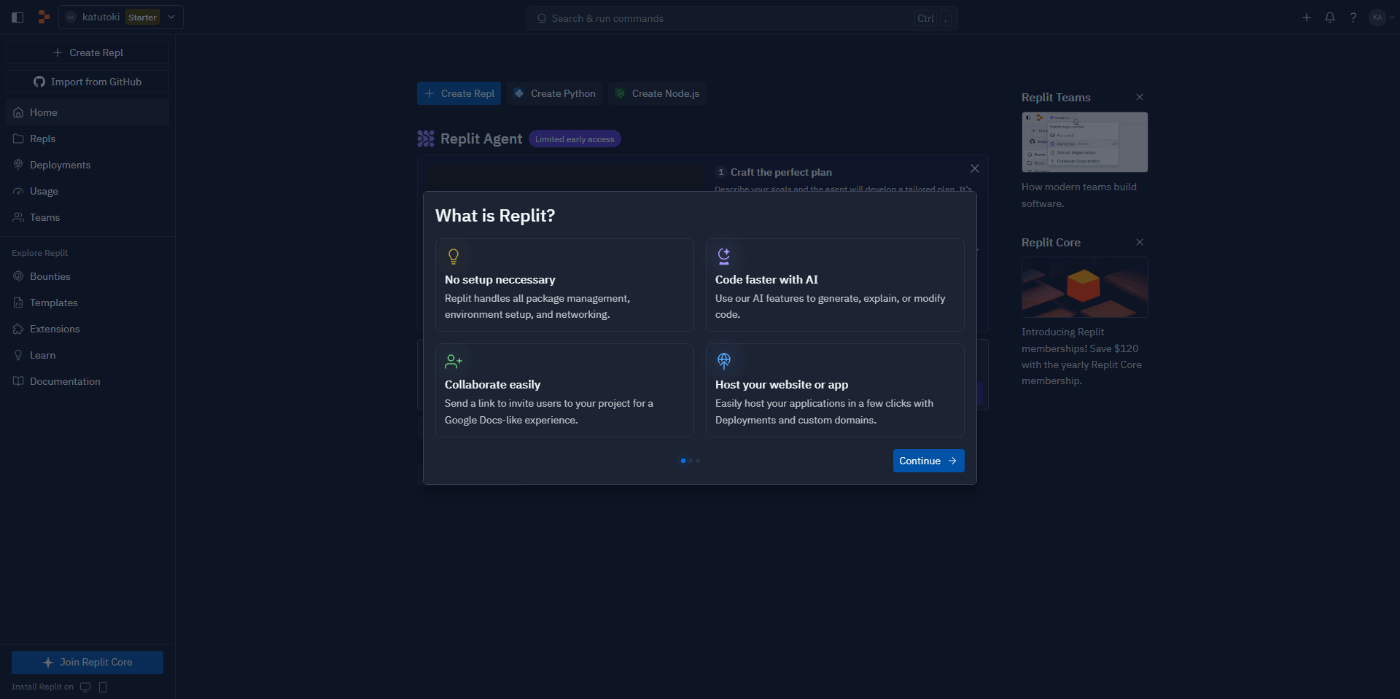
Task: Open Templates in the sidebar
Action: click(88, 302)
